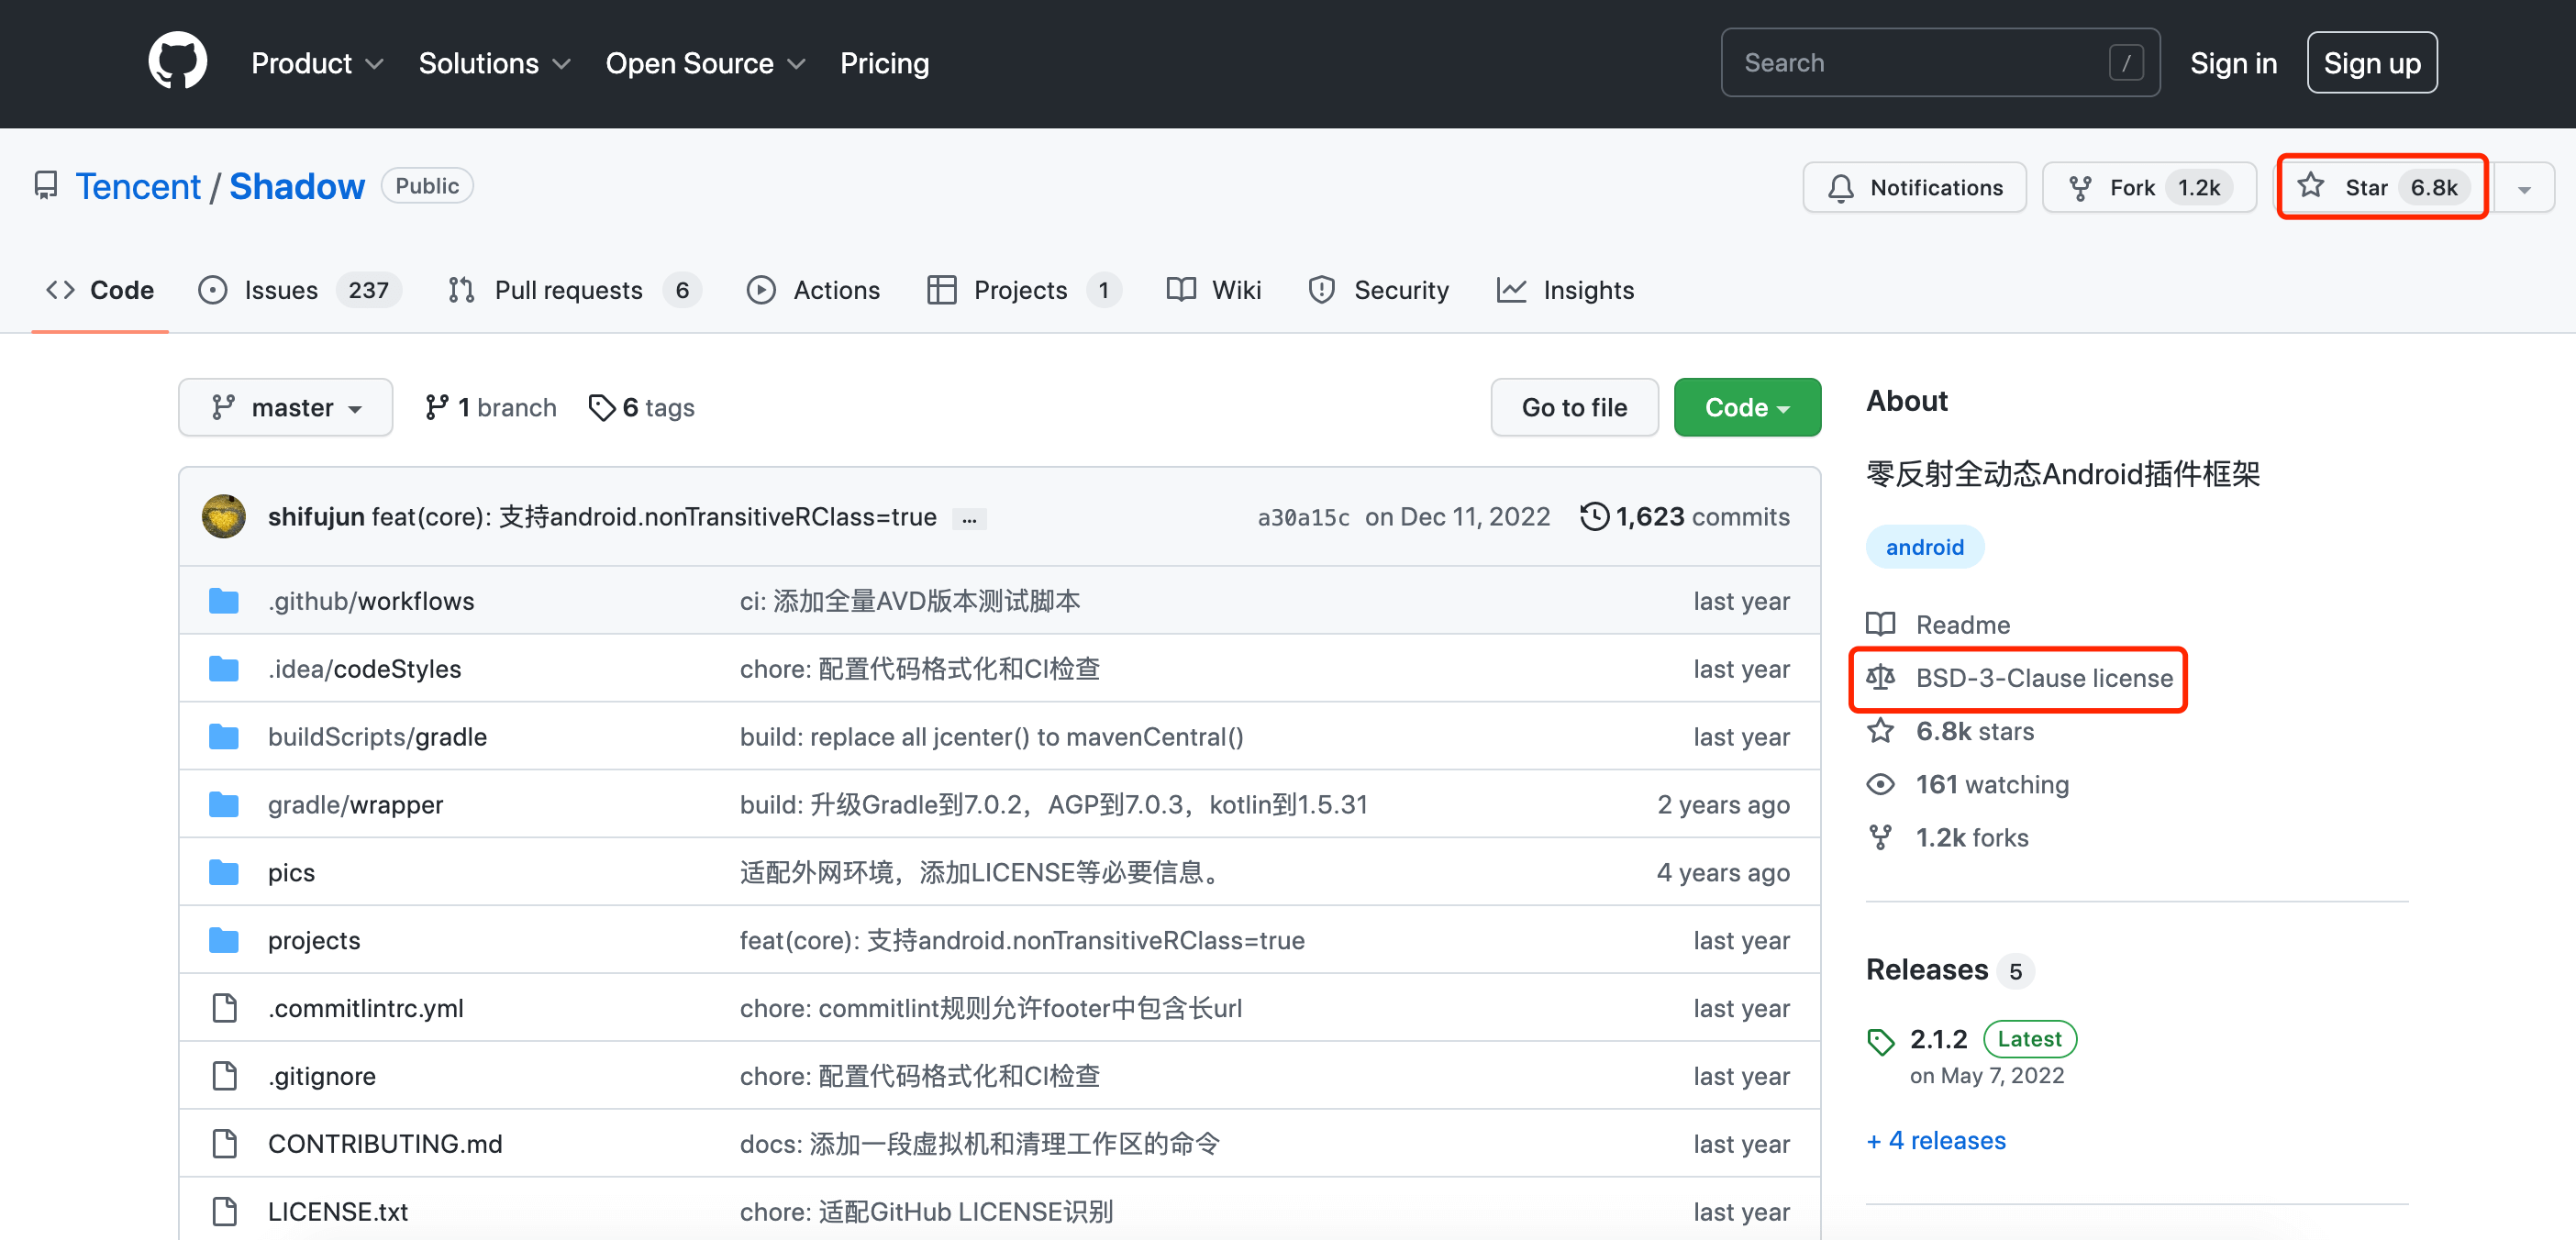Open the Shadow repository link
Image resolution: width=2576 pixels, height=1240 pixels.
(297, 186)
